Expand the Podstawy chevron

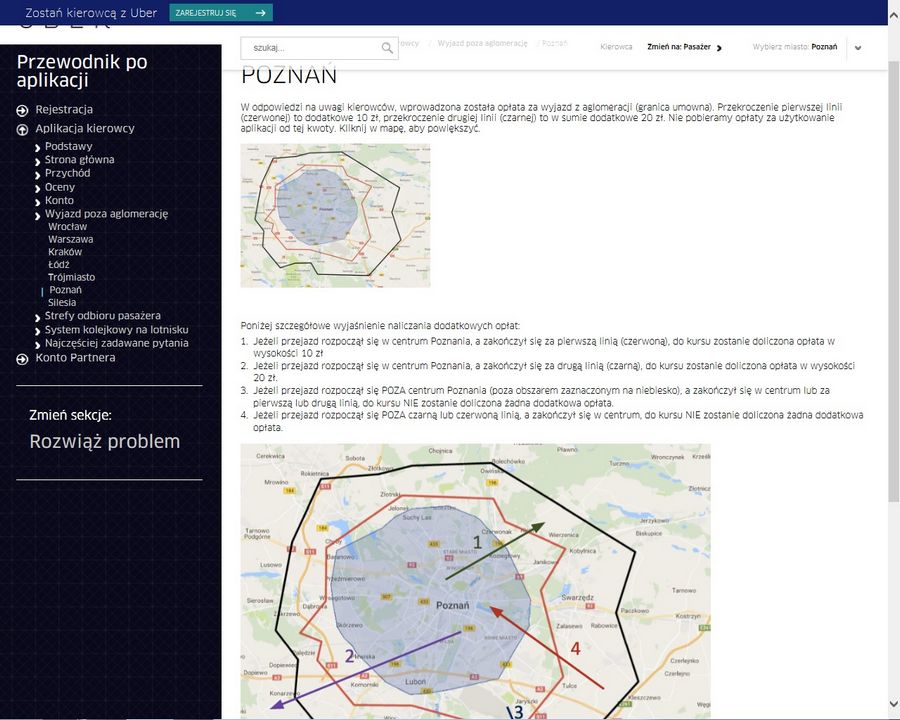click(x=38, y=148)
